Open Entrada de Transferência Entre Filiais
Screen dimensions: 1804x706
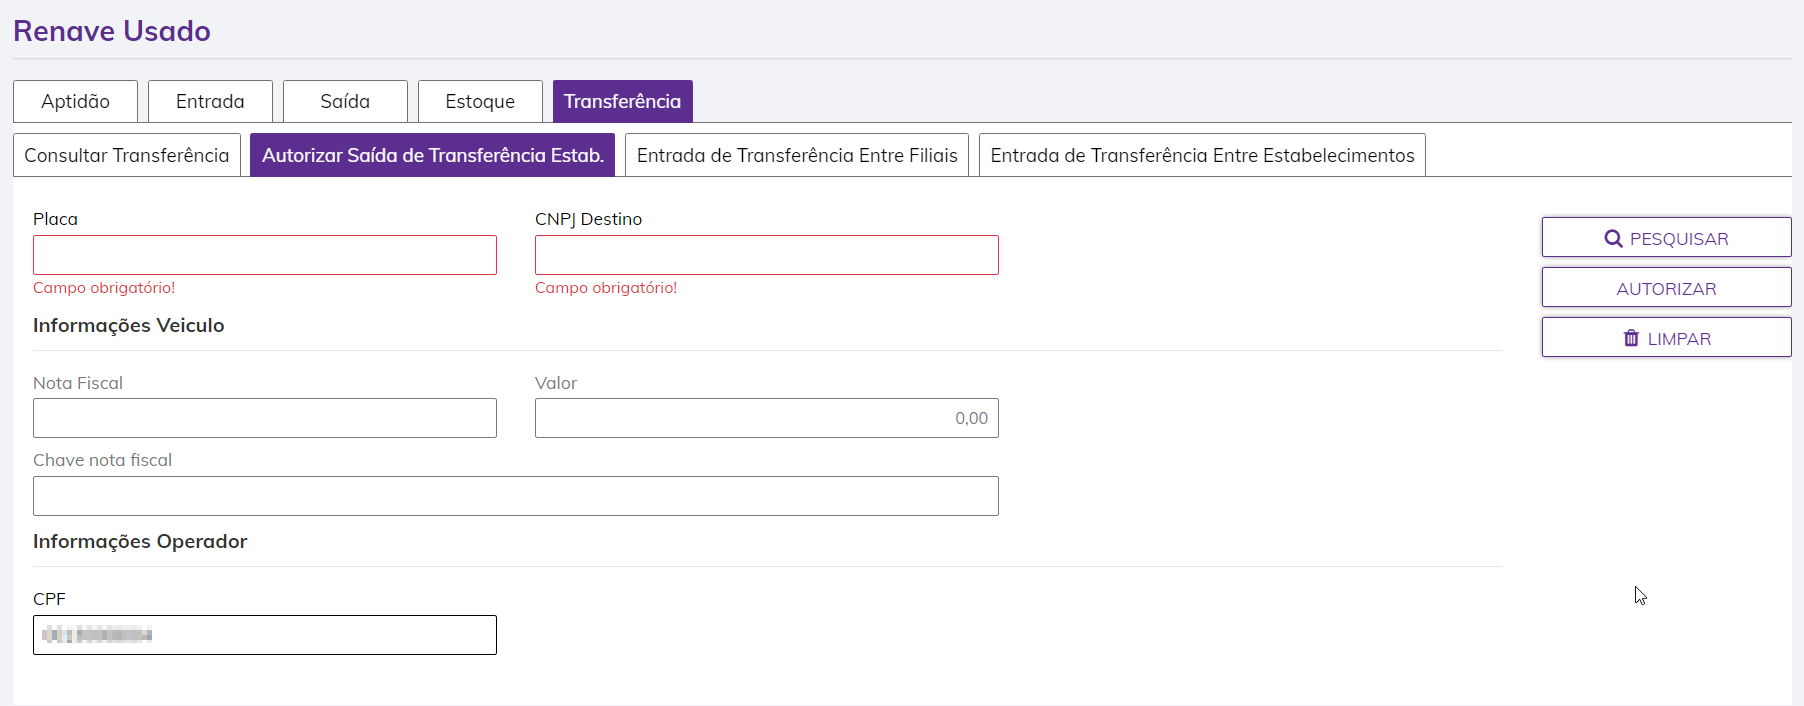coord(797,155)
